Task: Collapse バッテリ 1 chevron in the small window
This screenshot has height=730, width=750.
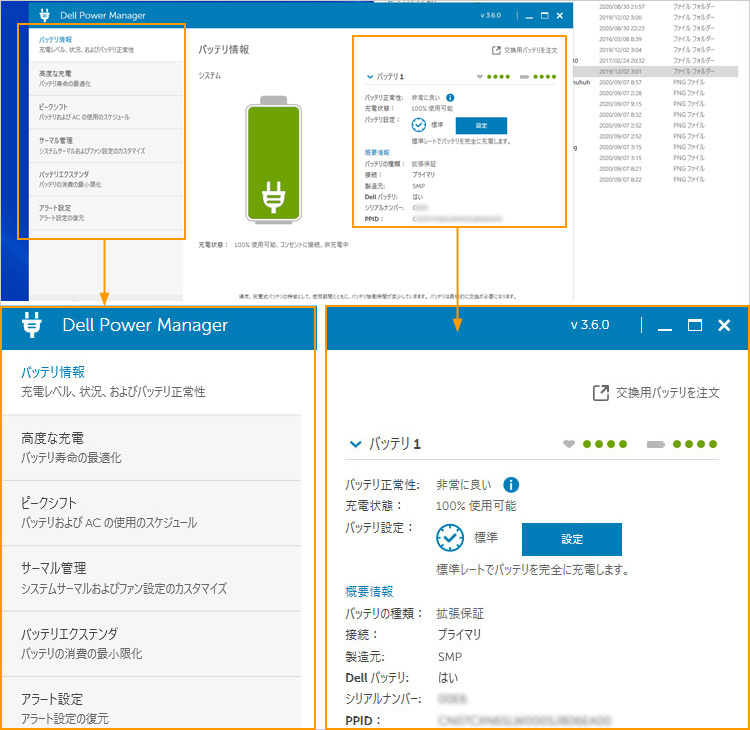Action: coord(370,77)
